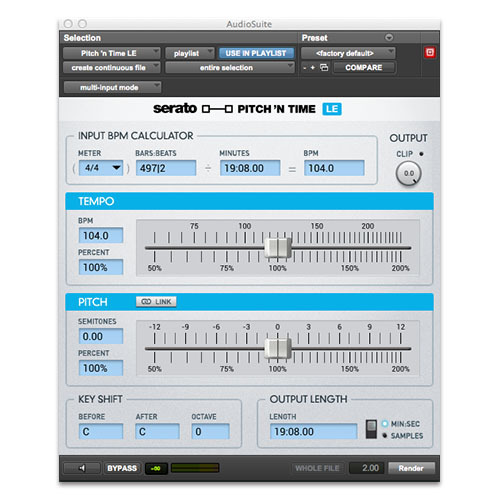Click the plus next-preset icon
The width and height of the screenshot is (500, 500).
(313, 68)
